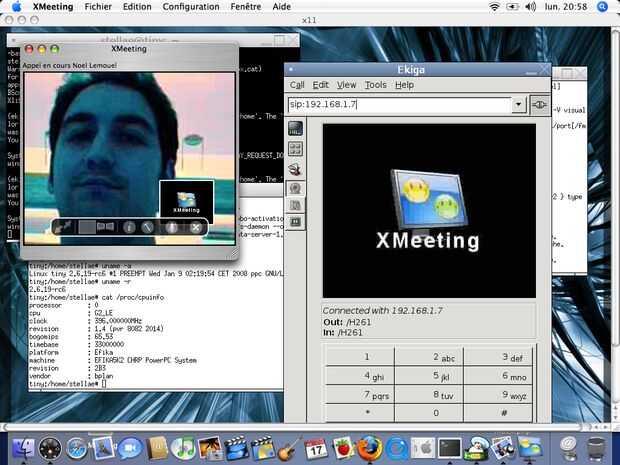Dial 5 jkl on the Ekiga keypad
Viewport: 620px width, 465px height.
click(429, 376)
